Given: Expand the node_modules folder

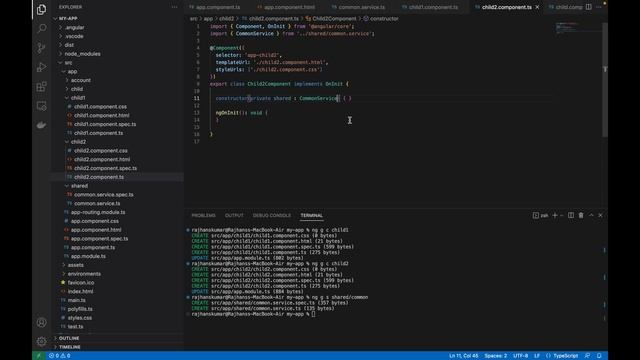Looking at the screenshot, I should 82,54.
